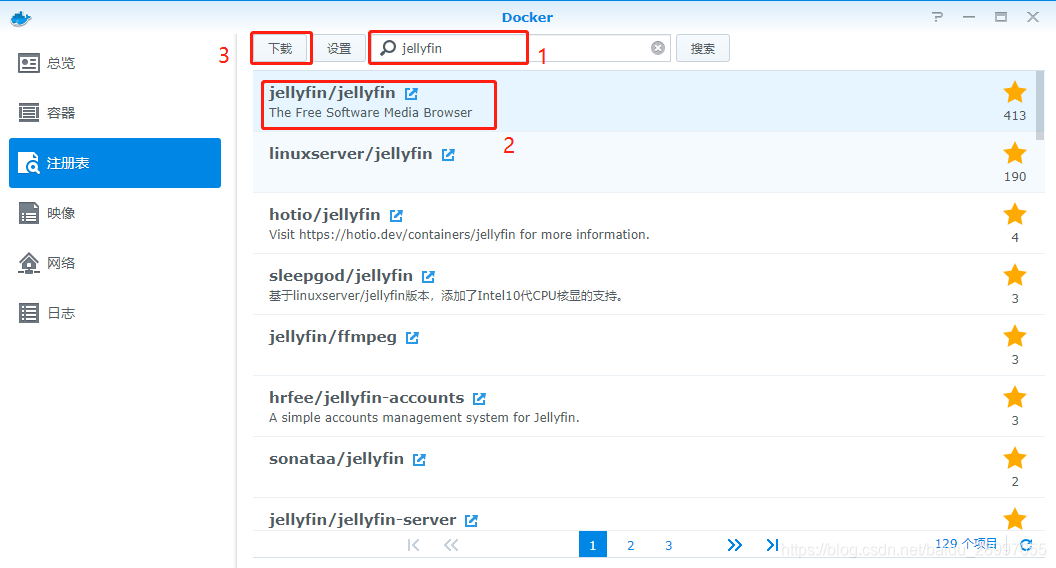Open 总览 overview section
The width and height of the screenshot is (1056, 568).
tap(114, 63)
